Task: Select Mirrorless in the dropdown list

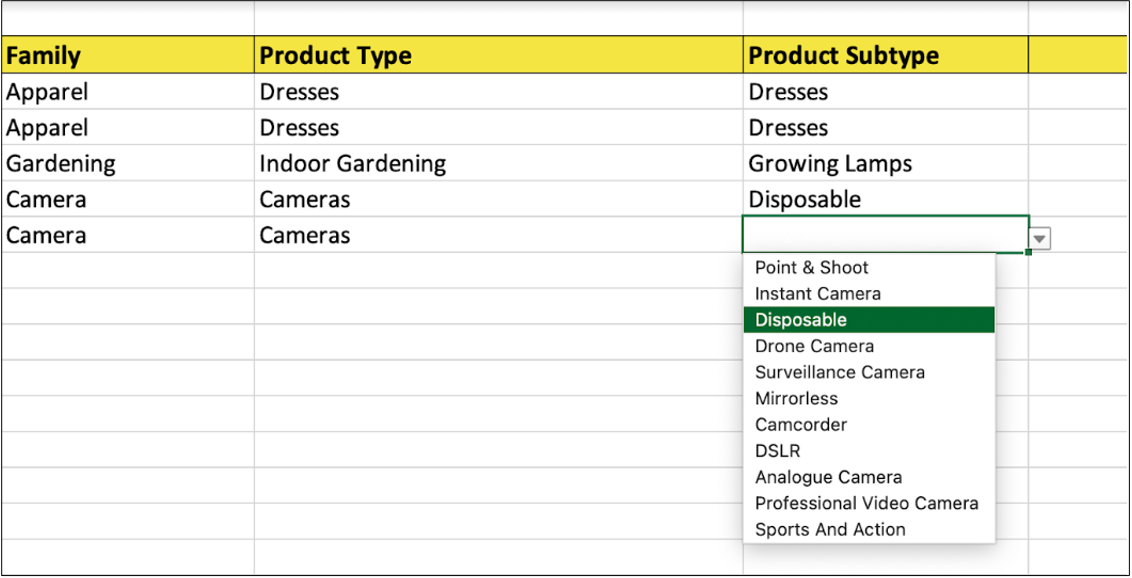Action: 796,398
